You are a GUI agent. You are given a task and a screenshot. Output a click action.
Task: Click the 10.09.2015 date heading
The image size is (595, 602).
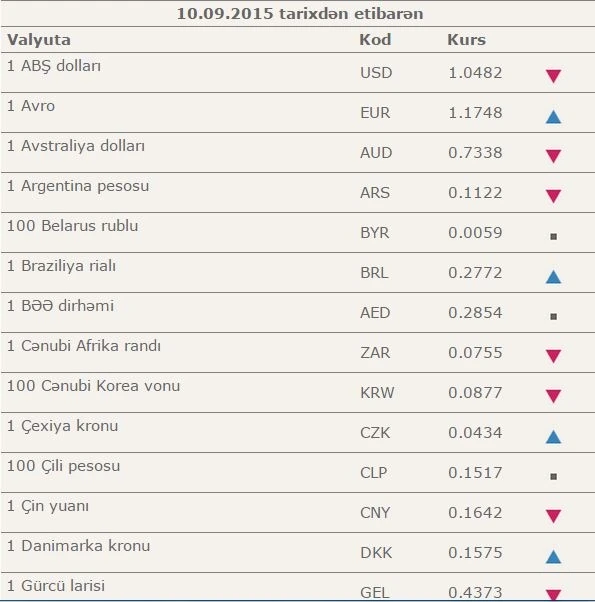(x=225, y=14)
